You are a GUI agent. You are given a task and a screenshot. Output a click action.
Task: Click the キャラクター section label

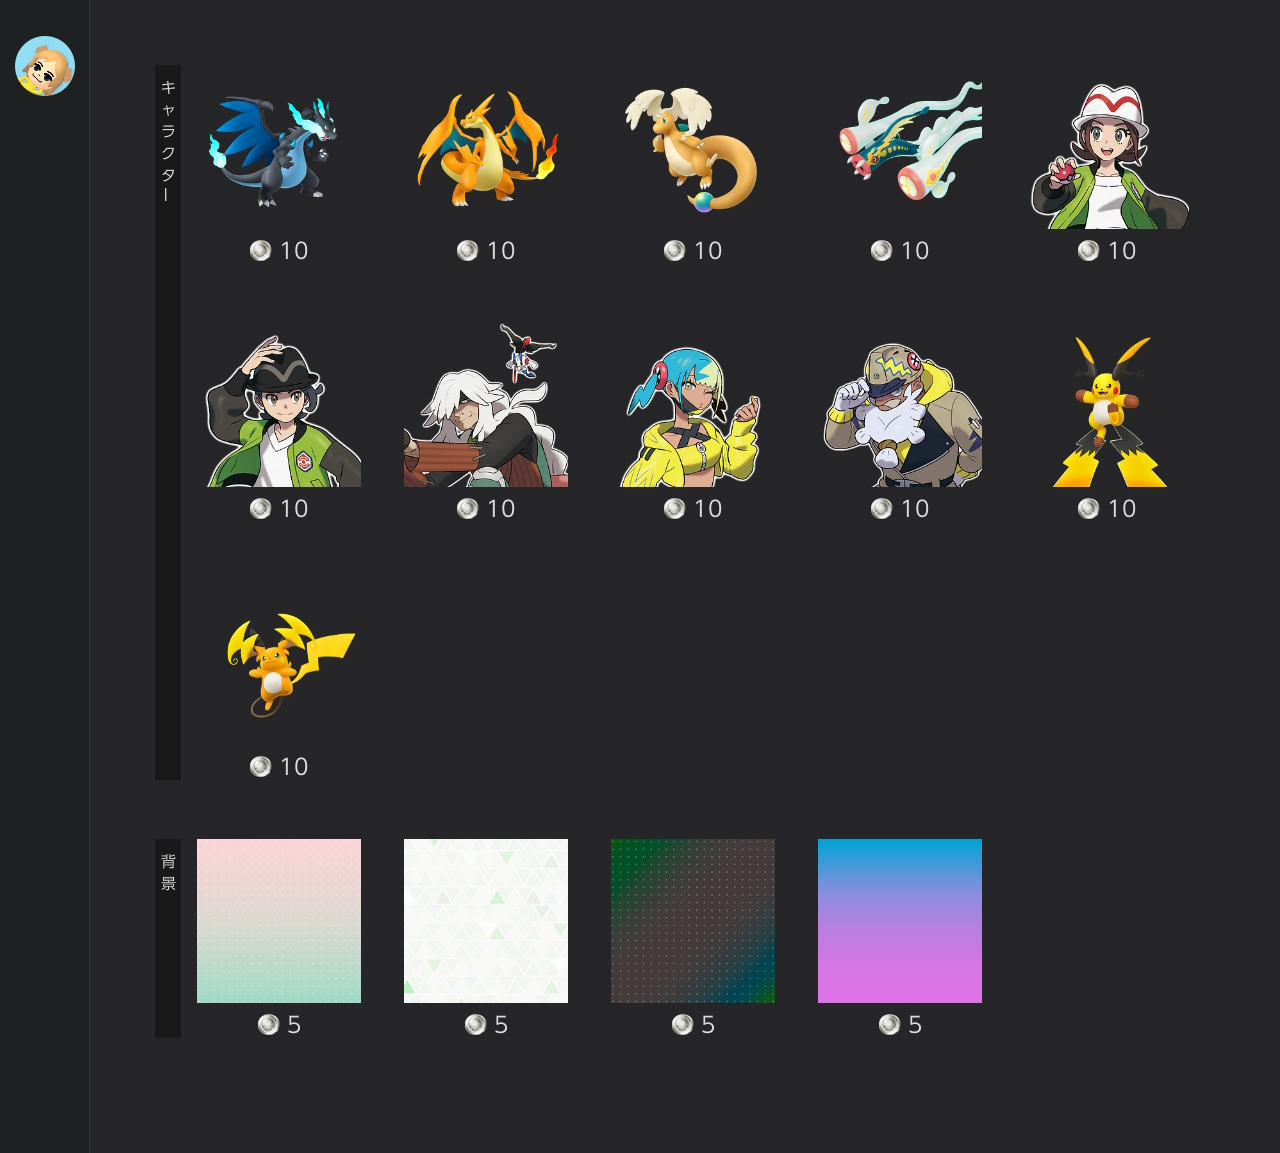tap(168, 140)
